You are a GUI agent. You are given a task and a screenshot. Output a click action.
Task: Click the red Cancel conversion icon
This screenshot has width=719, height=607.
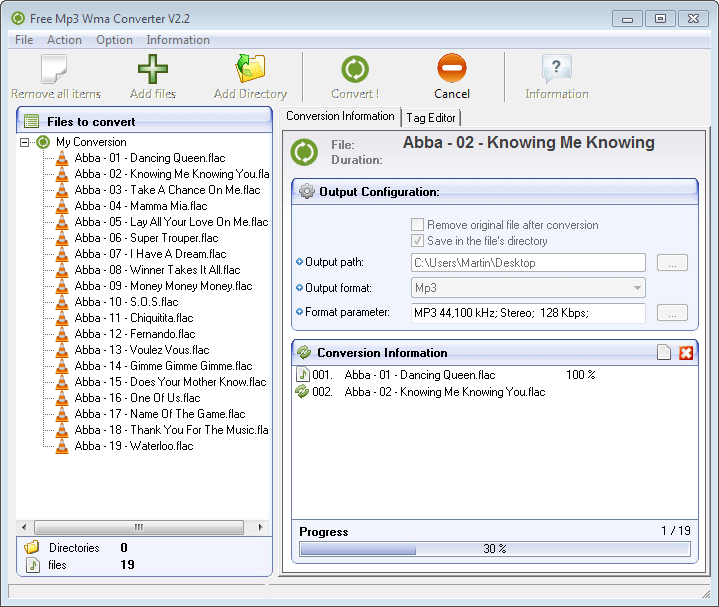[452, 69]
